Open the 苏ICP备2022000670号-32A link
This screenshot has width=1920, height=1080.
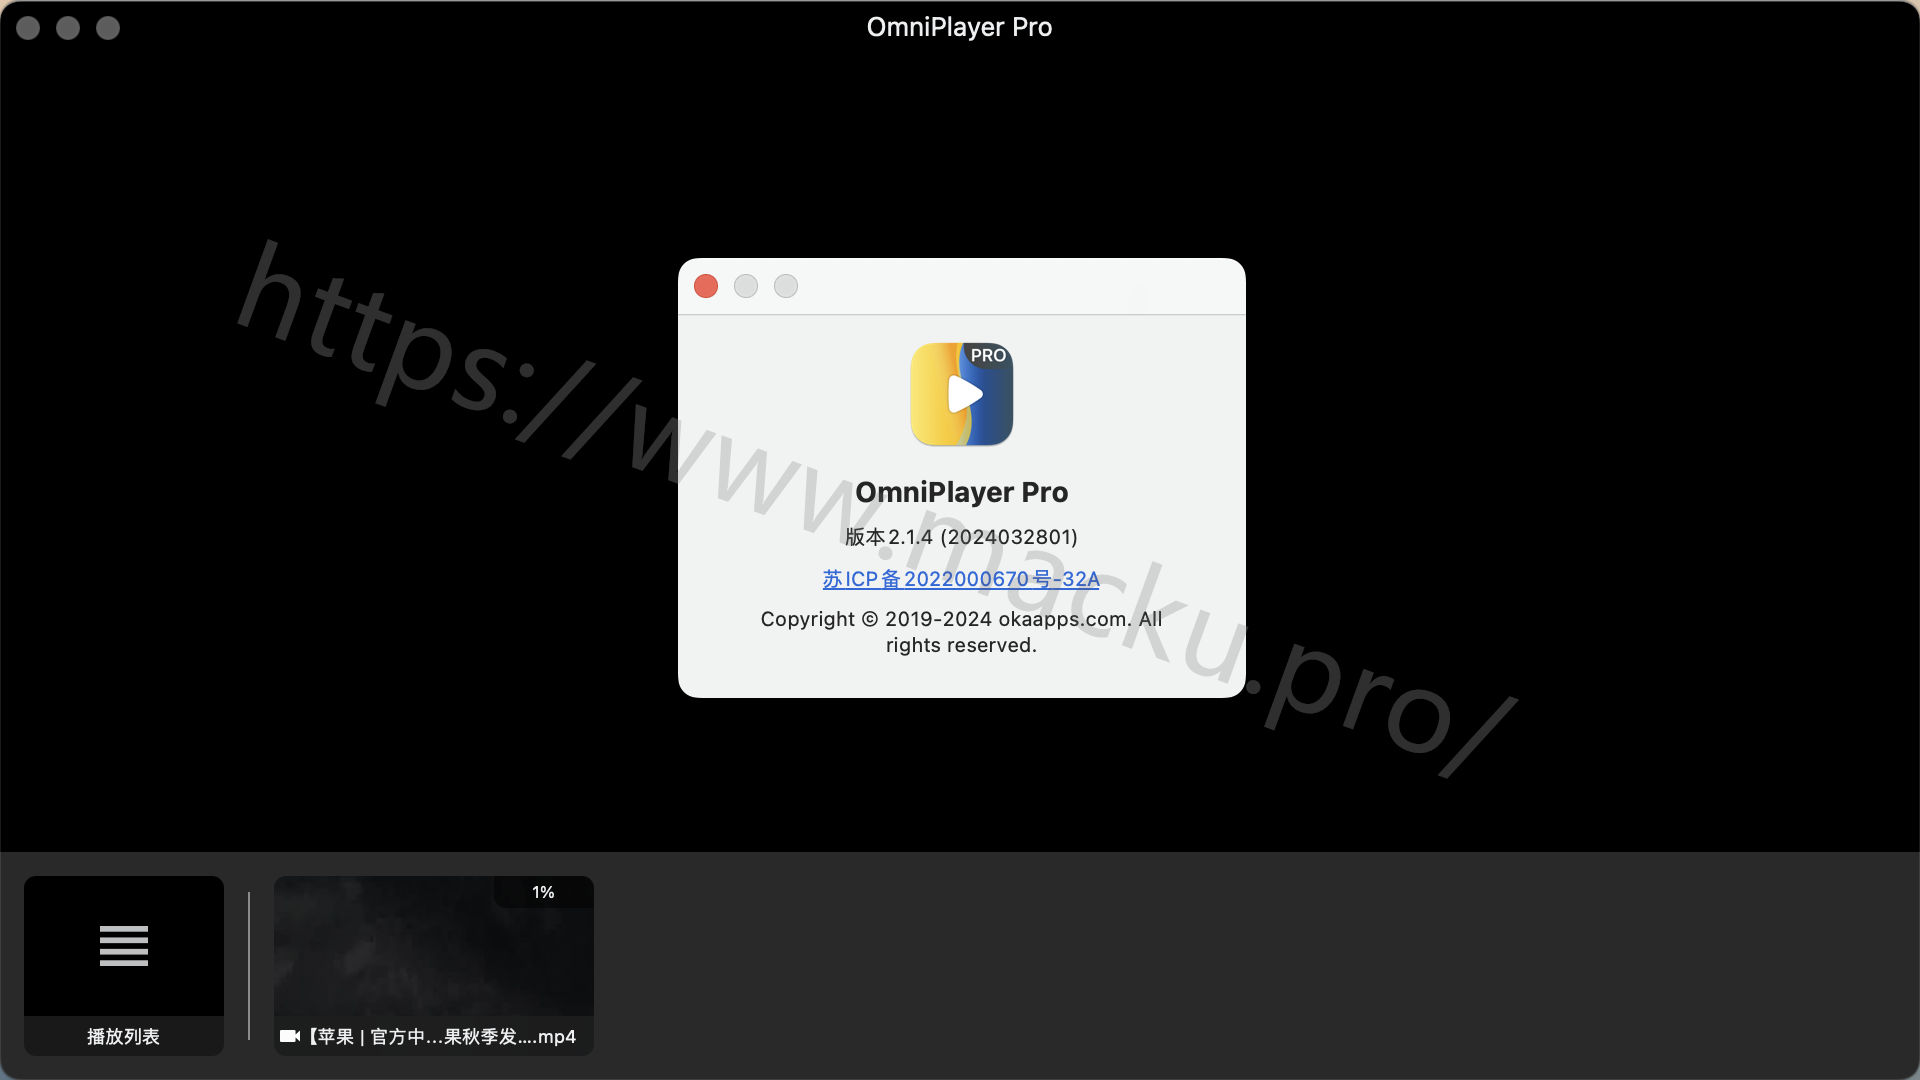pyautogui.click(x=961, y=579)
